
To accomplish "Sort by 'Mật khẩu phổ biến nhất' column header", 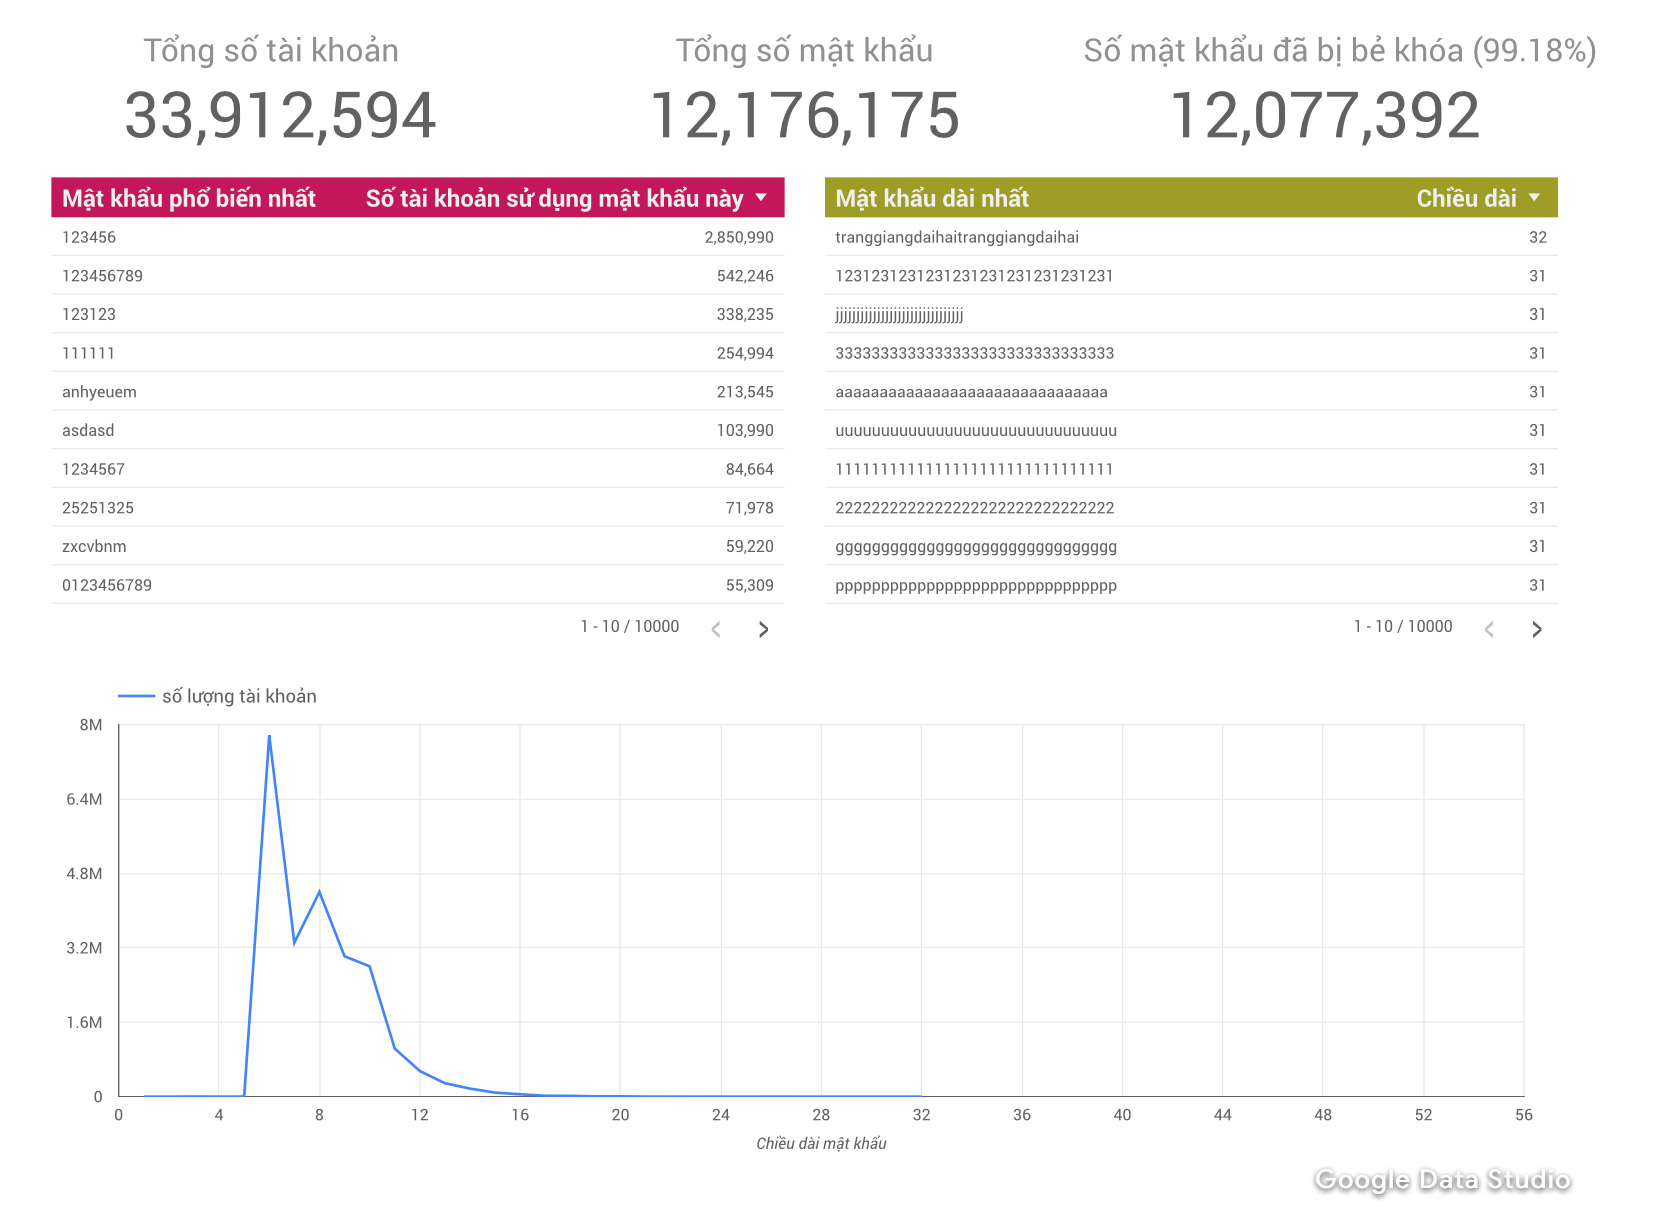I will (189, 198).
